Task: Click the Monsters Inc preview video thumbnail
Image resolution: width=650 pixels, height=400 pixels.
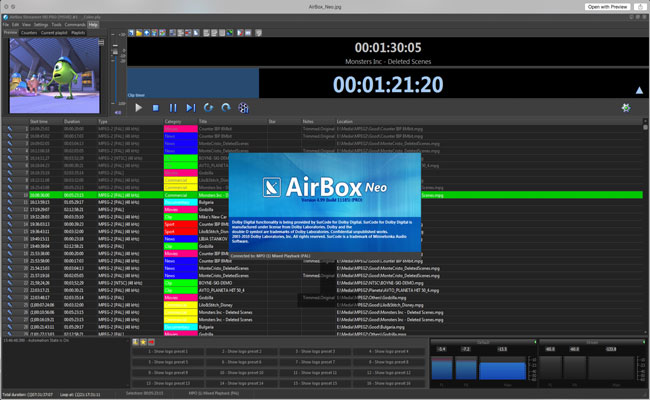Action: [x=54, y=75]
